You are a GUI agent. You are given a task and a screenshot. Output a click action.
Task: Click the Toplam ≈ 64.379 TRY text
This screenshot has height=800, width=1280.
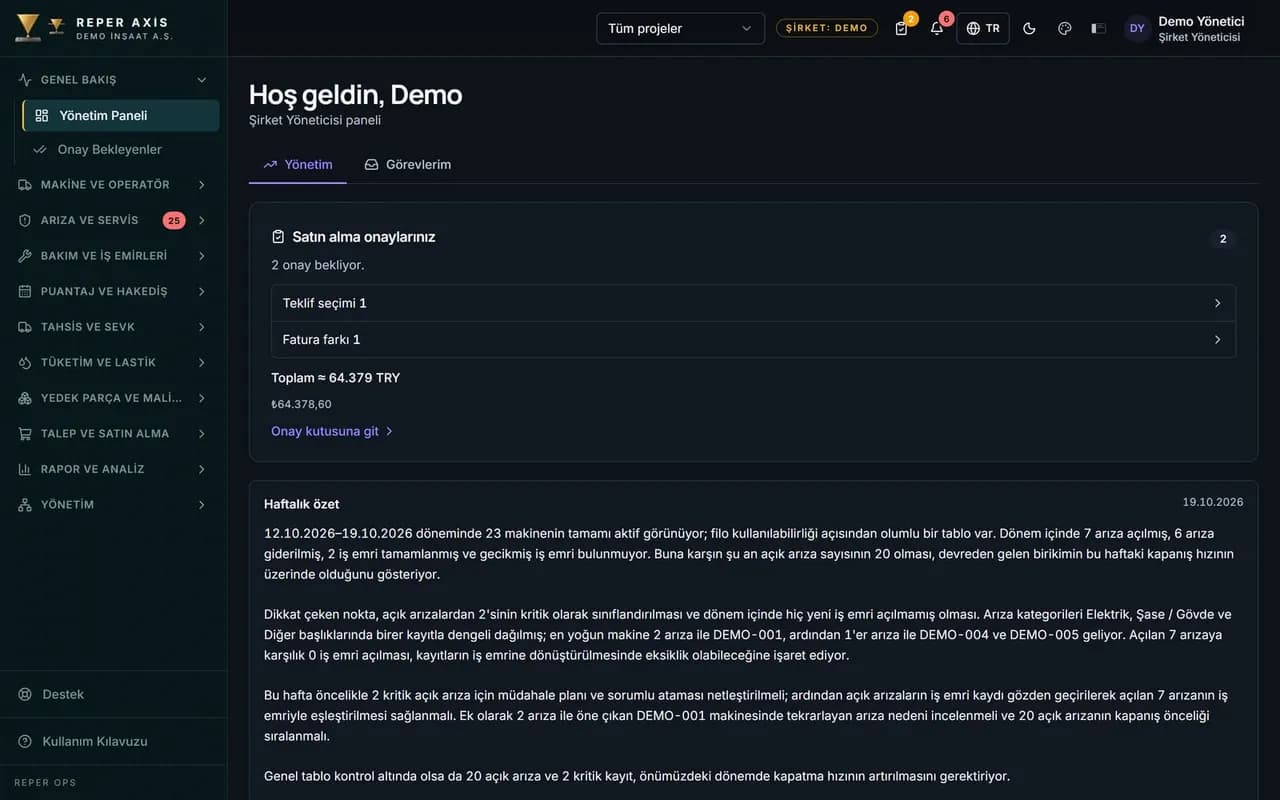pos(336,378)
